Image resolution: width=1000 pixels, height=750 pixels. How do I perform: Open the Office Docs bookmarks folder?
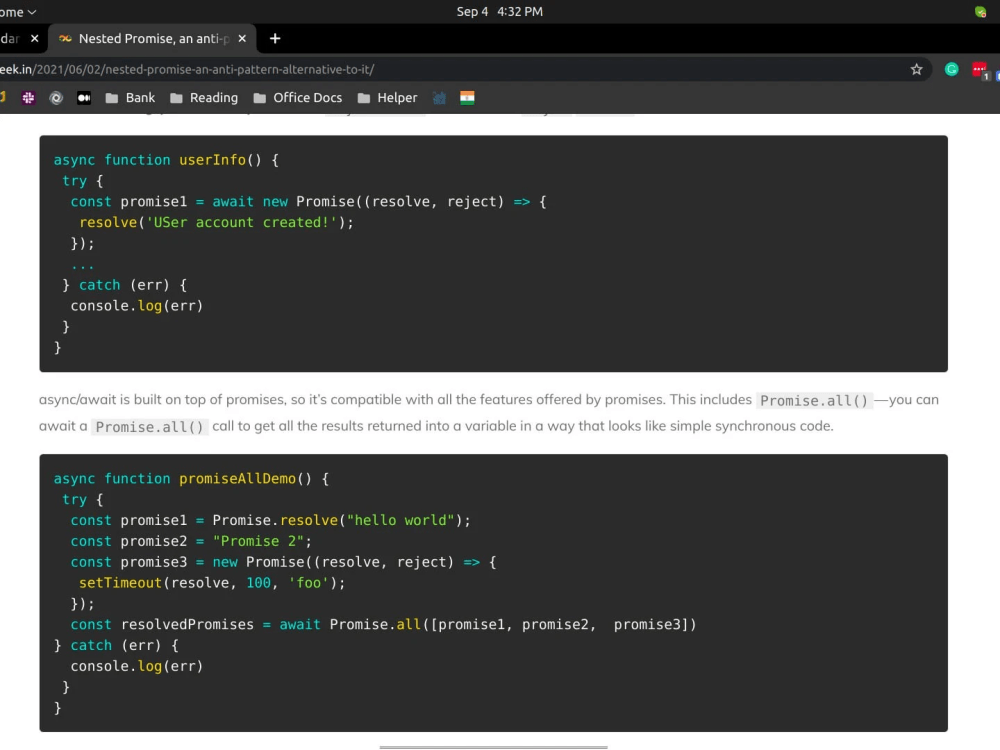[305, 97]
